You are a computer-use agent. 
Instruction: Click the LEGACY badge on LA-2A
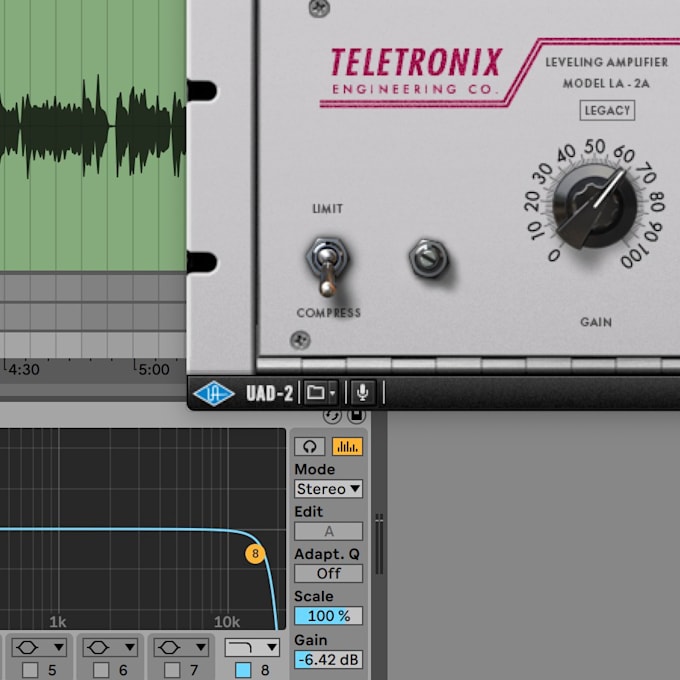click(x=607, y=110)
